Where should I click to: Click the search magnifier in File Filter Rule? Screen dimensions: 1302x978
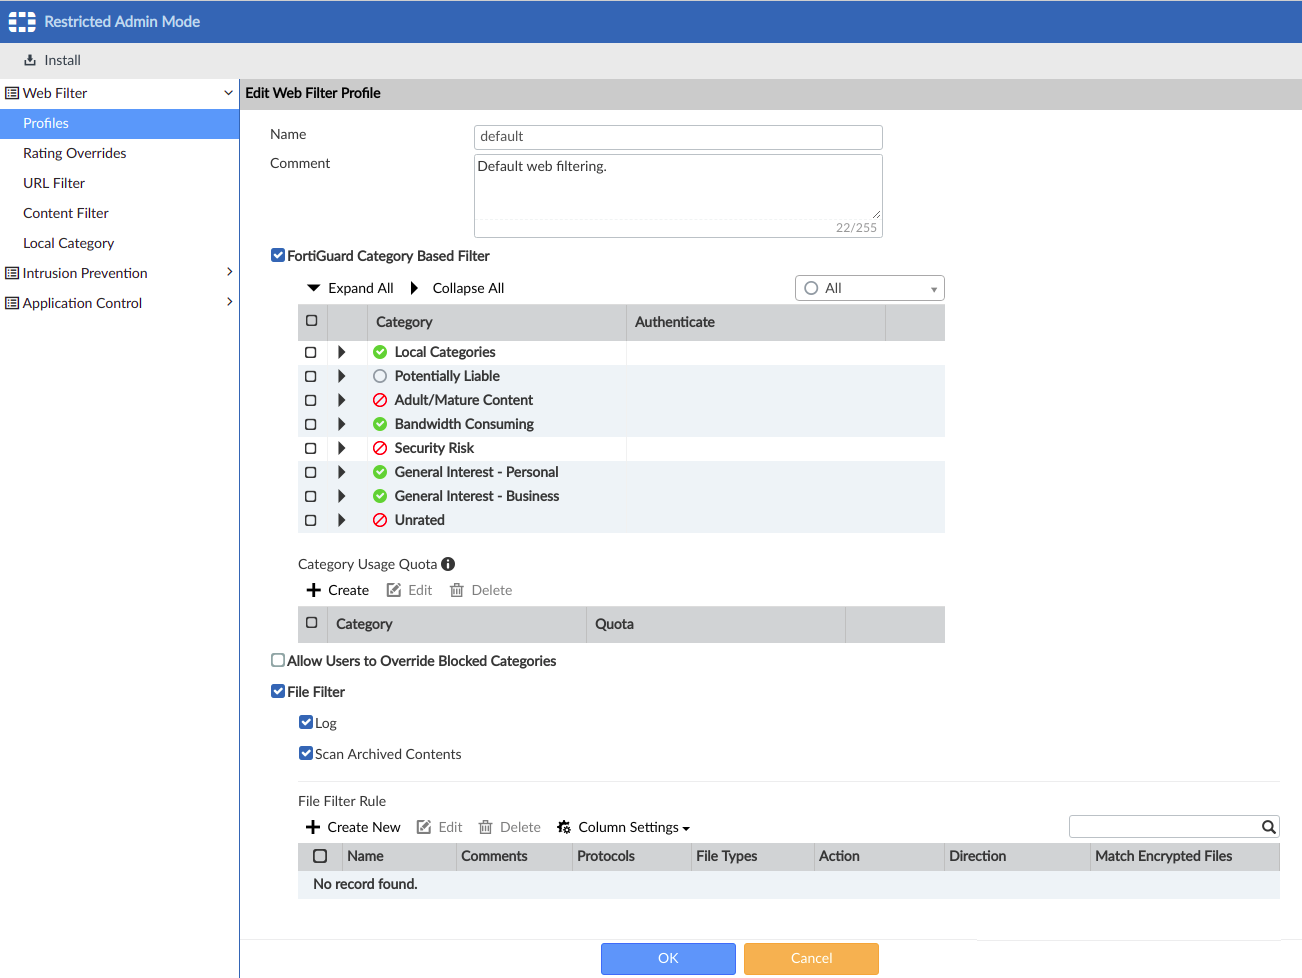pos(1268,827)
